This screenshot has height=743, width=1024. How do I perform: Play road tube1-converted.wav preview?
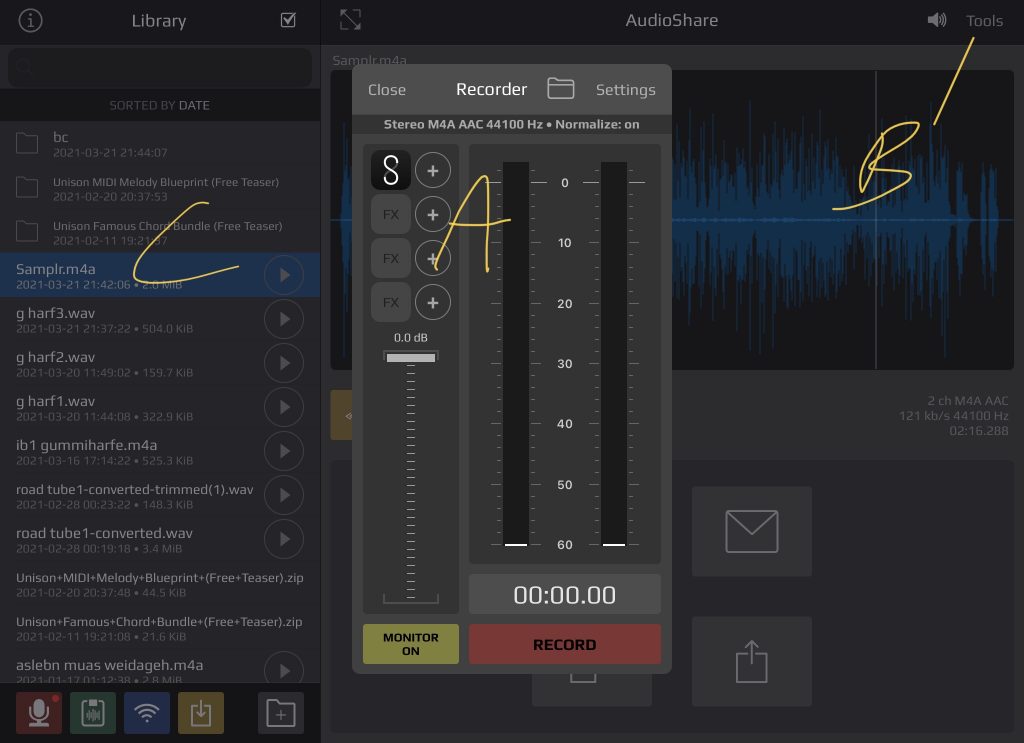click(284, 539)
